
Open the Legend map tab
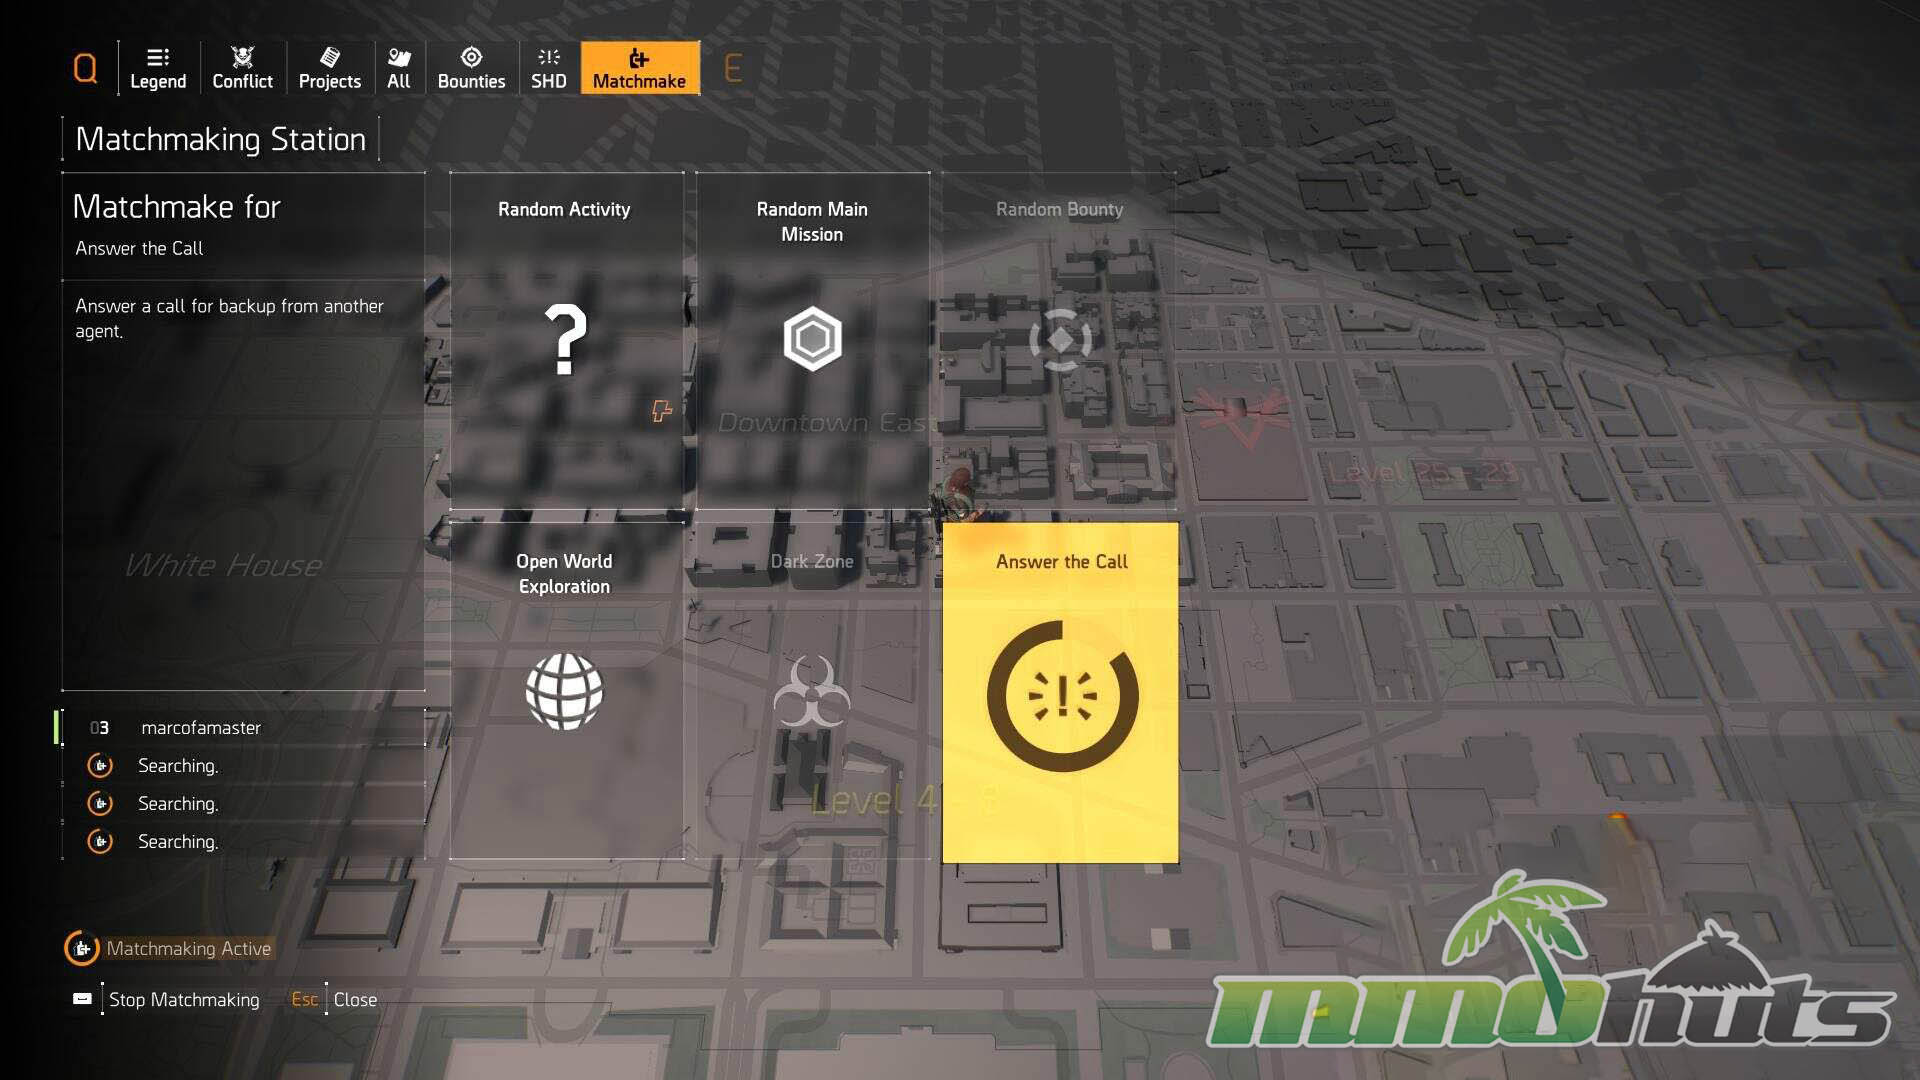click(x=158, y=68)
